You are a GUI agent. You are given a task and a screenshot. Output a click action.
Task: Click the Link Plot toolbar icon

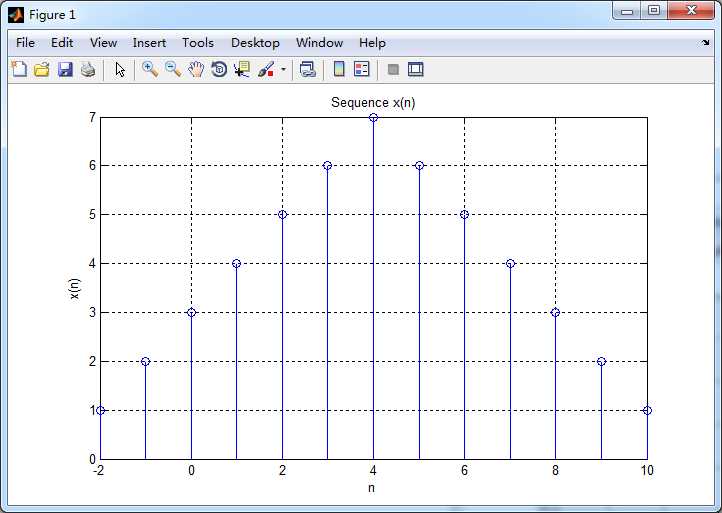[308, 70]
